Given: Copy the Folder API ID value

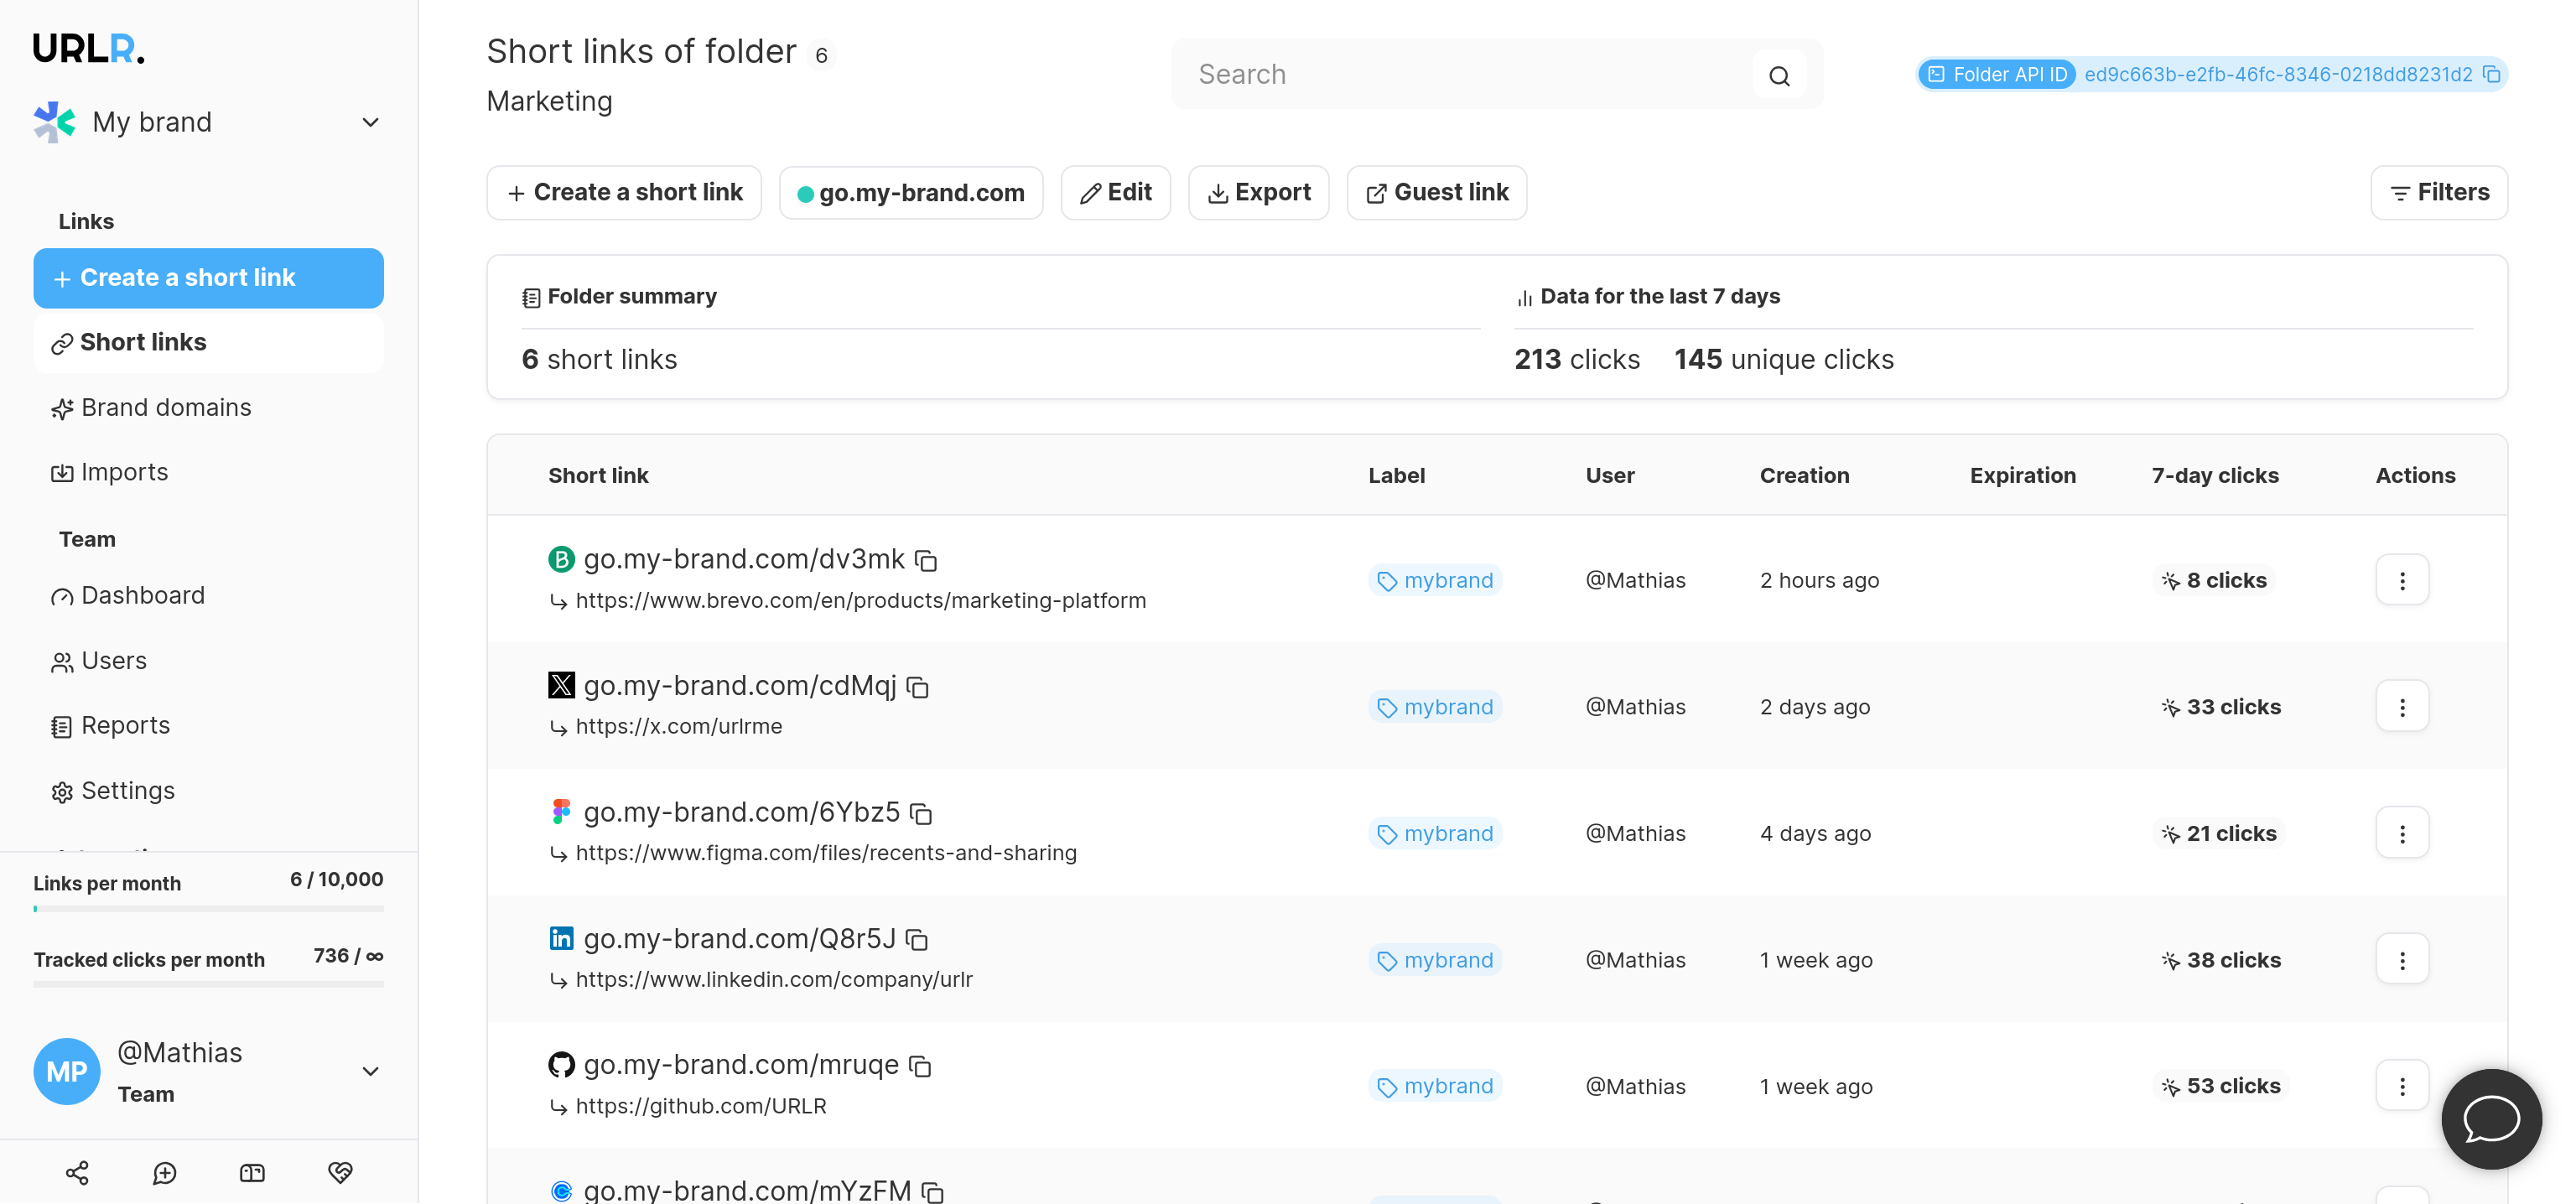Looking at the screenshot, I should (2491, 75).
